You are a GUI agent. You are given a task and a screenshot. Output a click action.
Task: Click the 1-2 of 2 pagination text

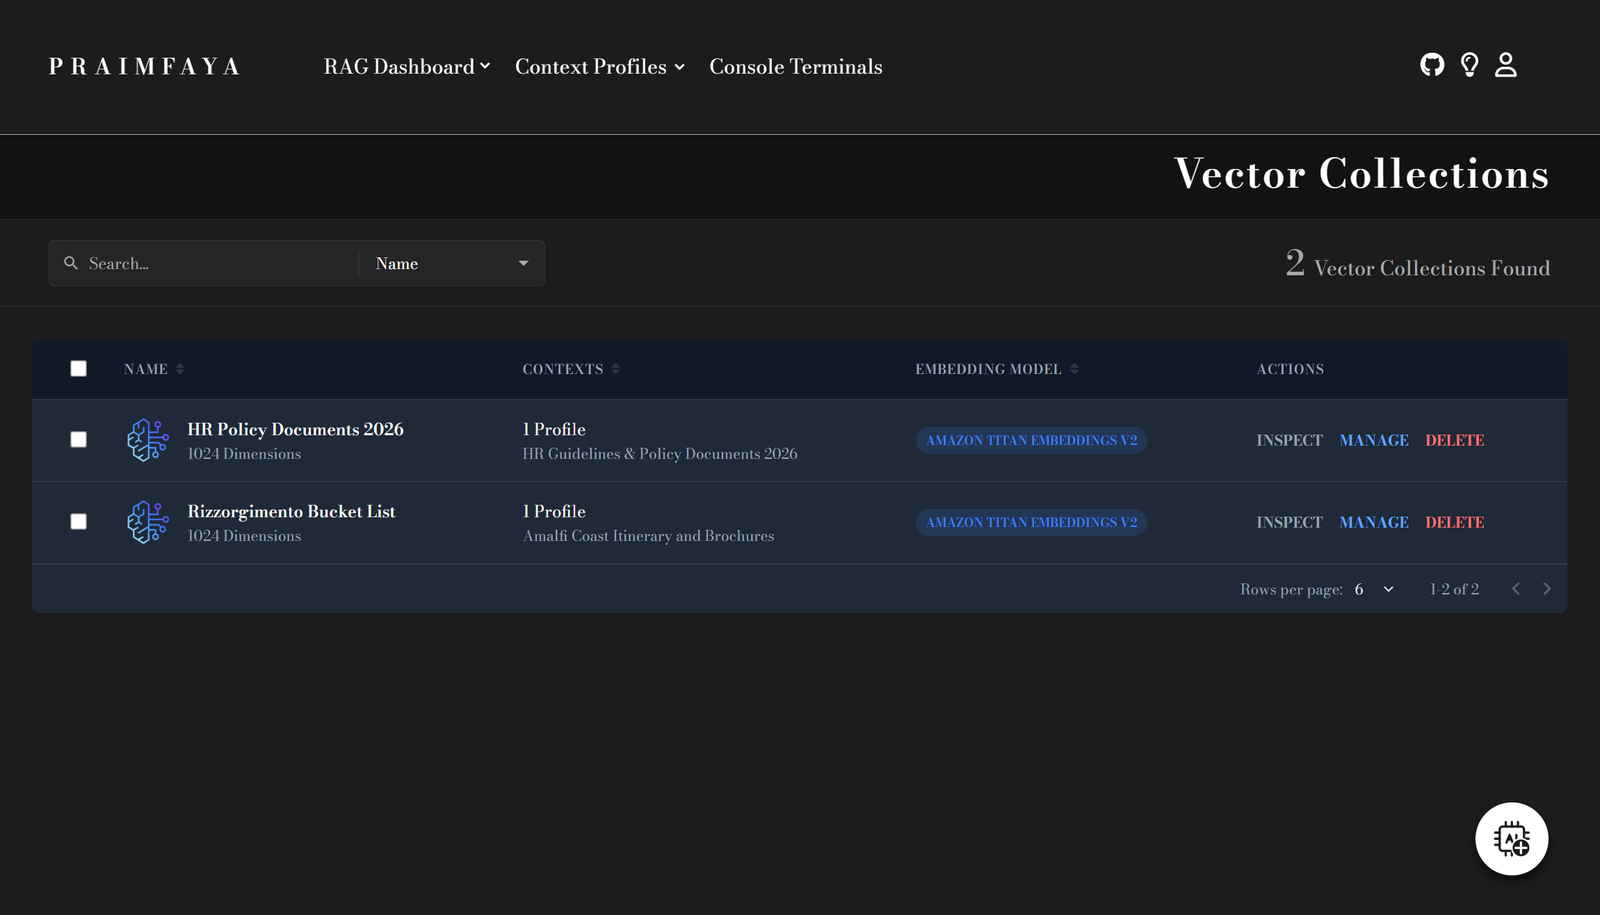click(1454, 589)
